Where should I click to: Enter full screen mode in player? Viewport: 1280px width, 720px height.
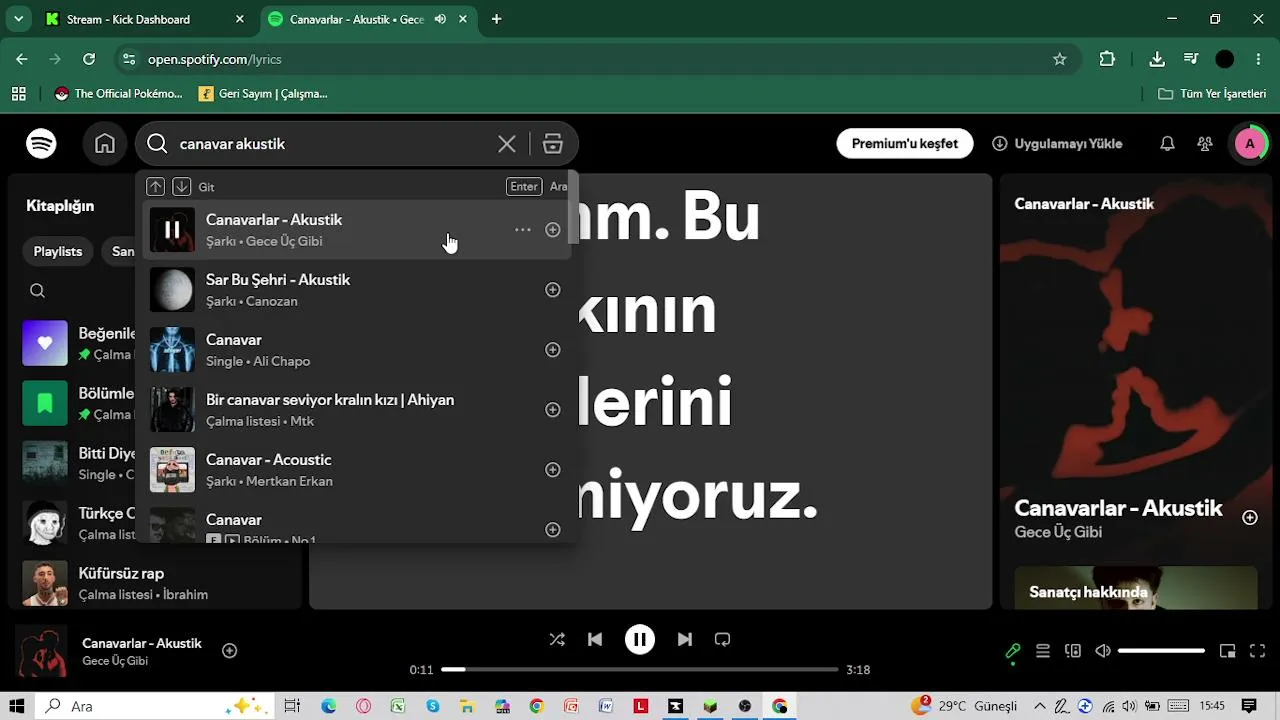click(x=1258, y=651)
